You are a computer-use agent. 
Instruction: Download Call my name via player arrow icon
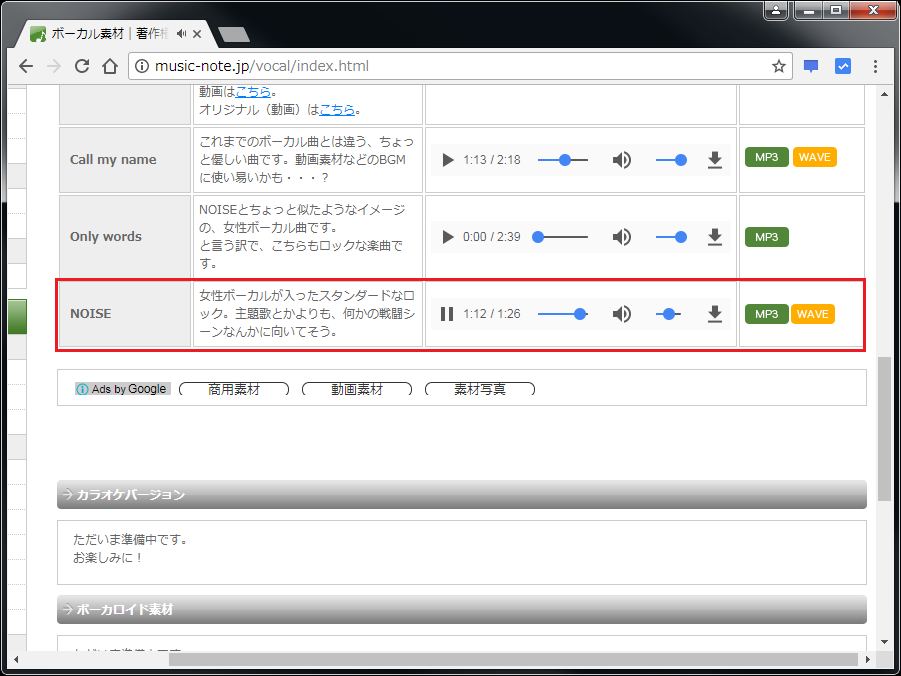point(714,160)
